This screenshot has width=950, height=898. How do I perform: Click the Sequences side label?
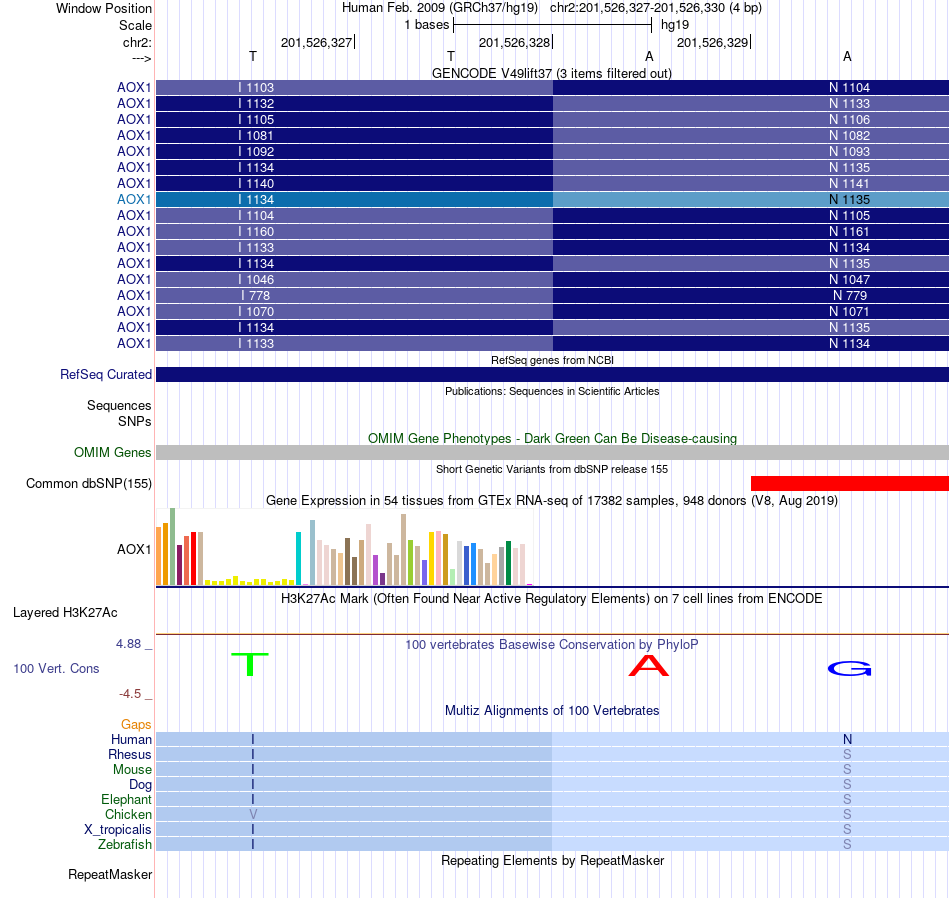(x=119, y=405)
